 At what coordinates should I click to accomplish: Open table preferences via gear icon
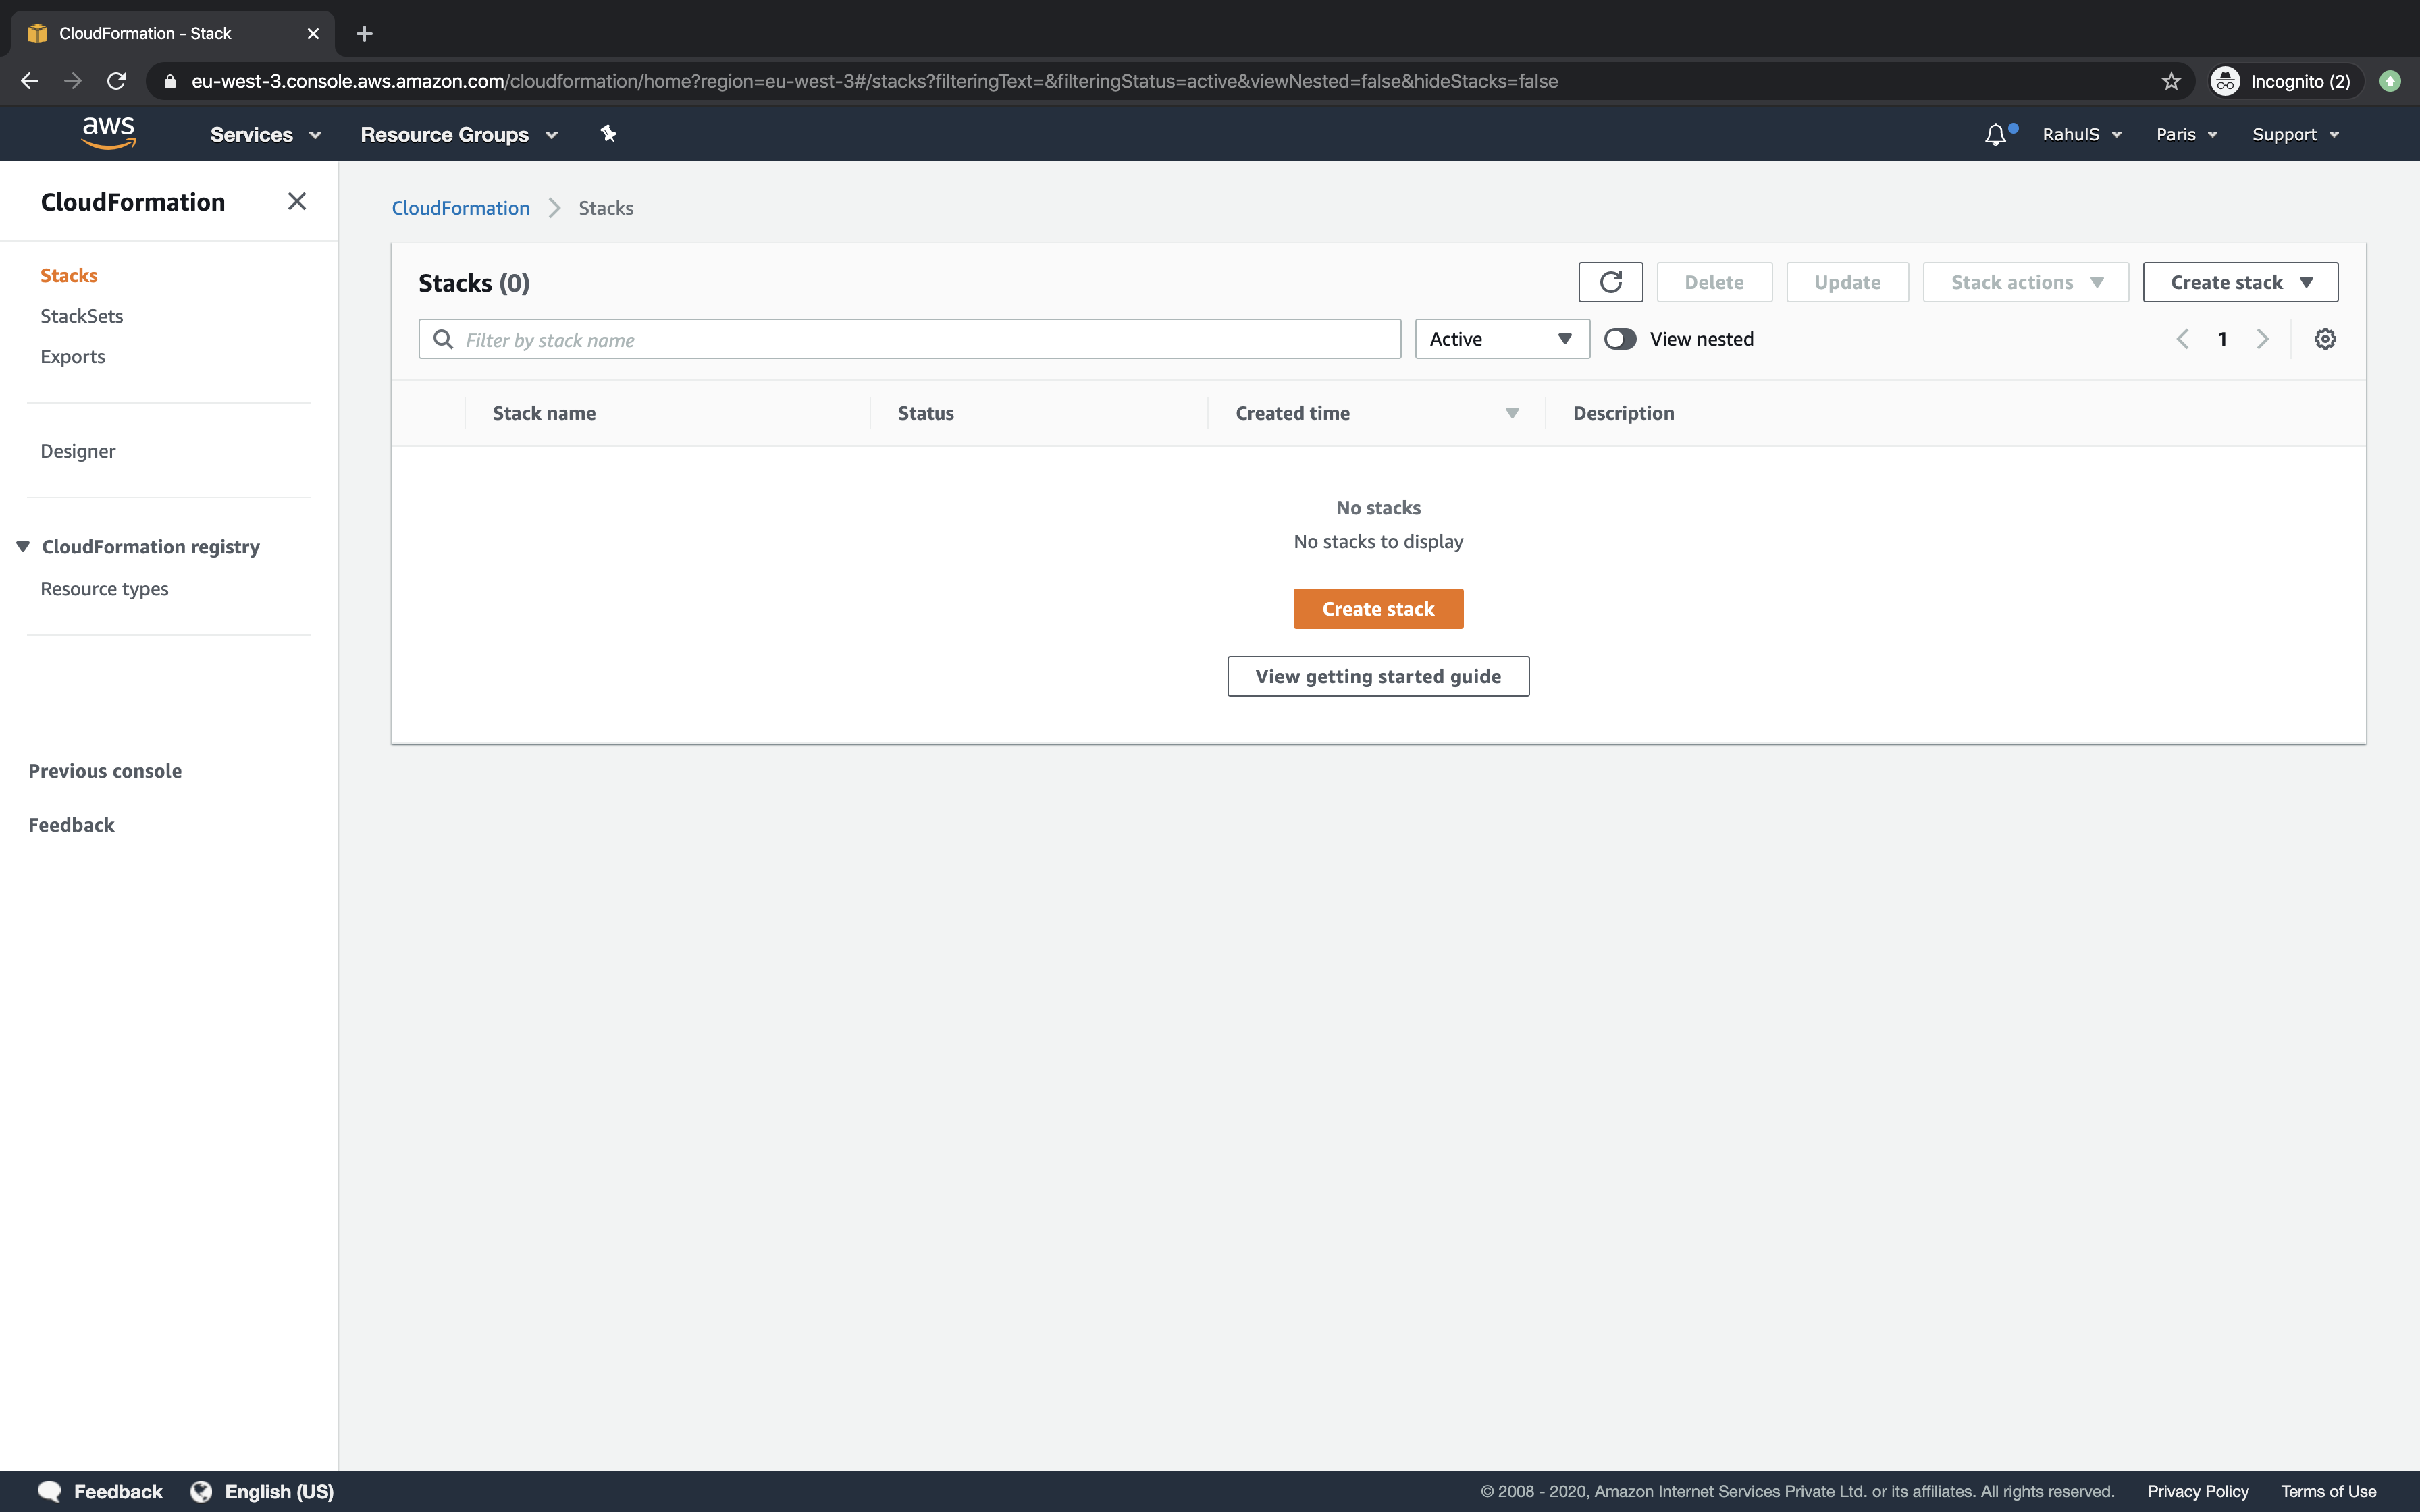click(x=2324, y=339)
